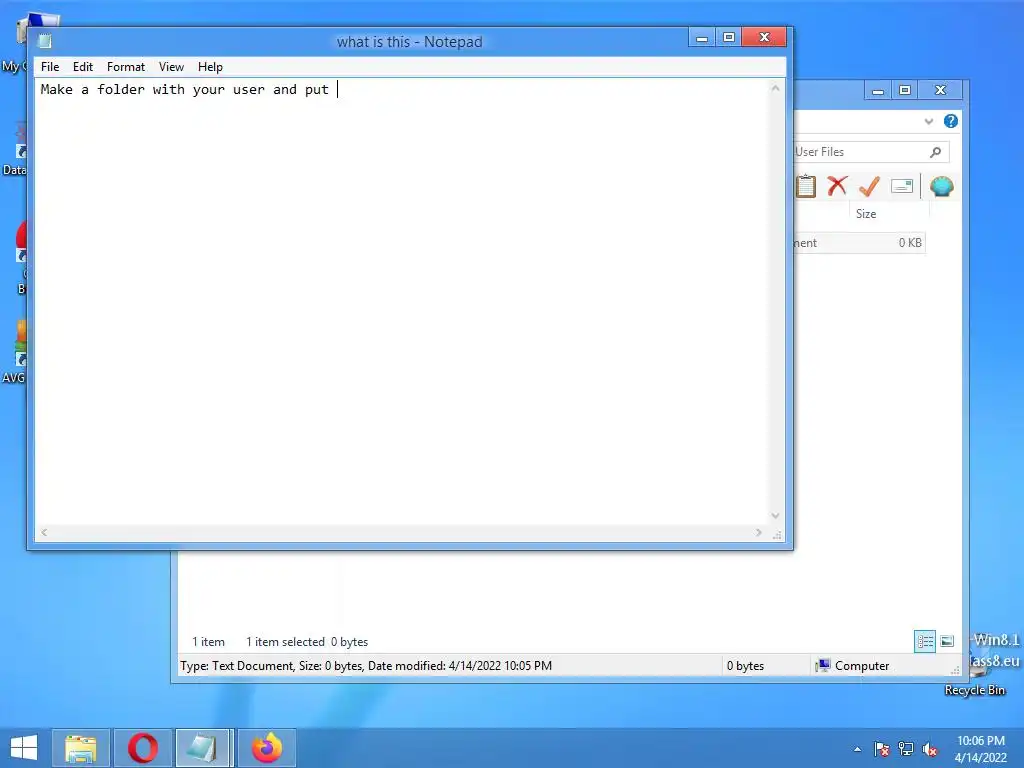The image size is (1024, 768).
Task: Minimize the Explorer window behind Notepad
Action: (878, 90)
